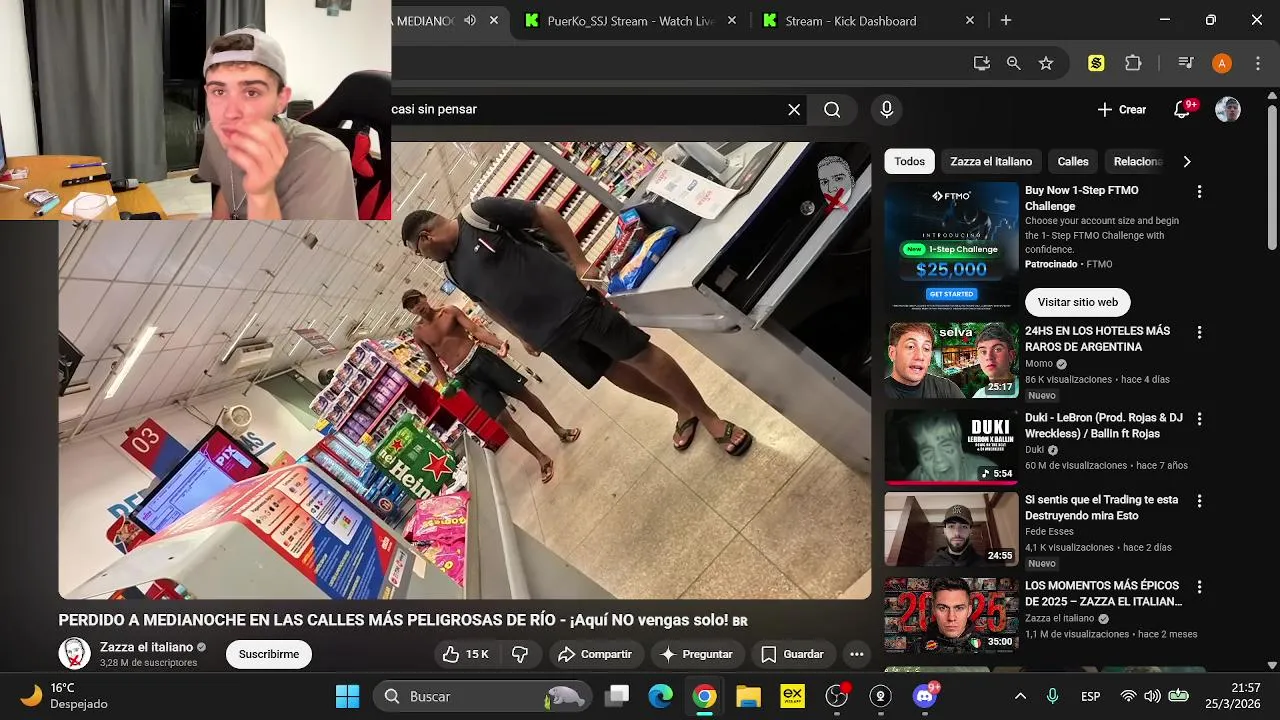
Task: Open YouTube notifications bell
Action: pyautogui.click(x=1182, y=110)
